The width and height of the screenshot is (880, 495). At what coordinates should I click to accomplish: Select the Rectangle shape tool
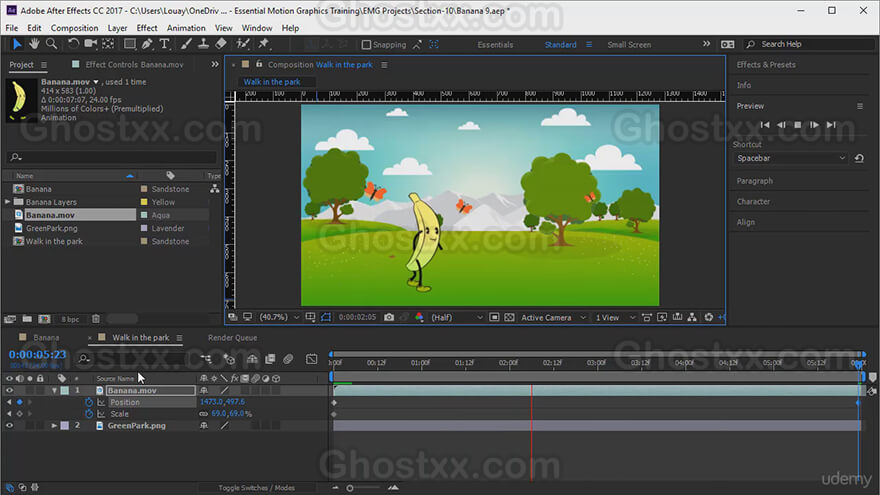(130, 44)
